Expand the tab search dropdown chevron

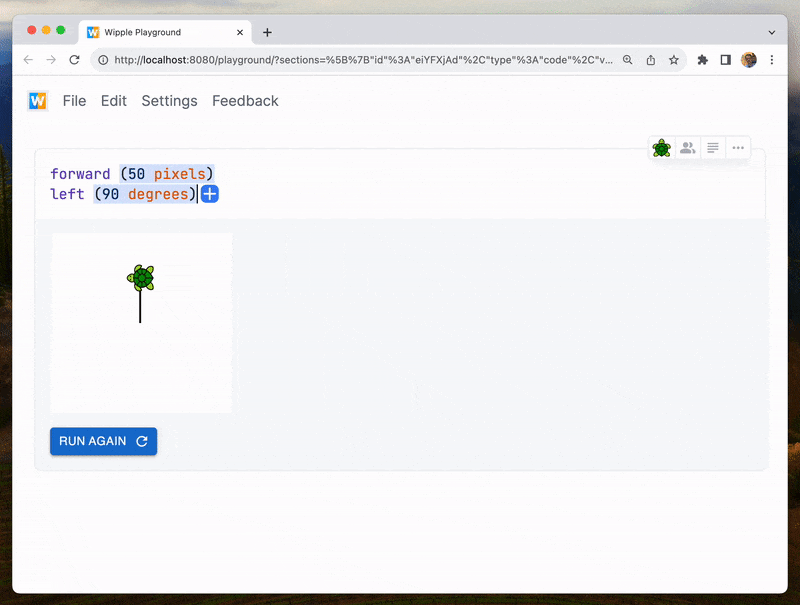[772, 32]
